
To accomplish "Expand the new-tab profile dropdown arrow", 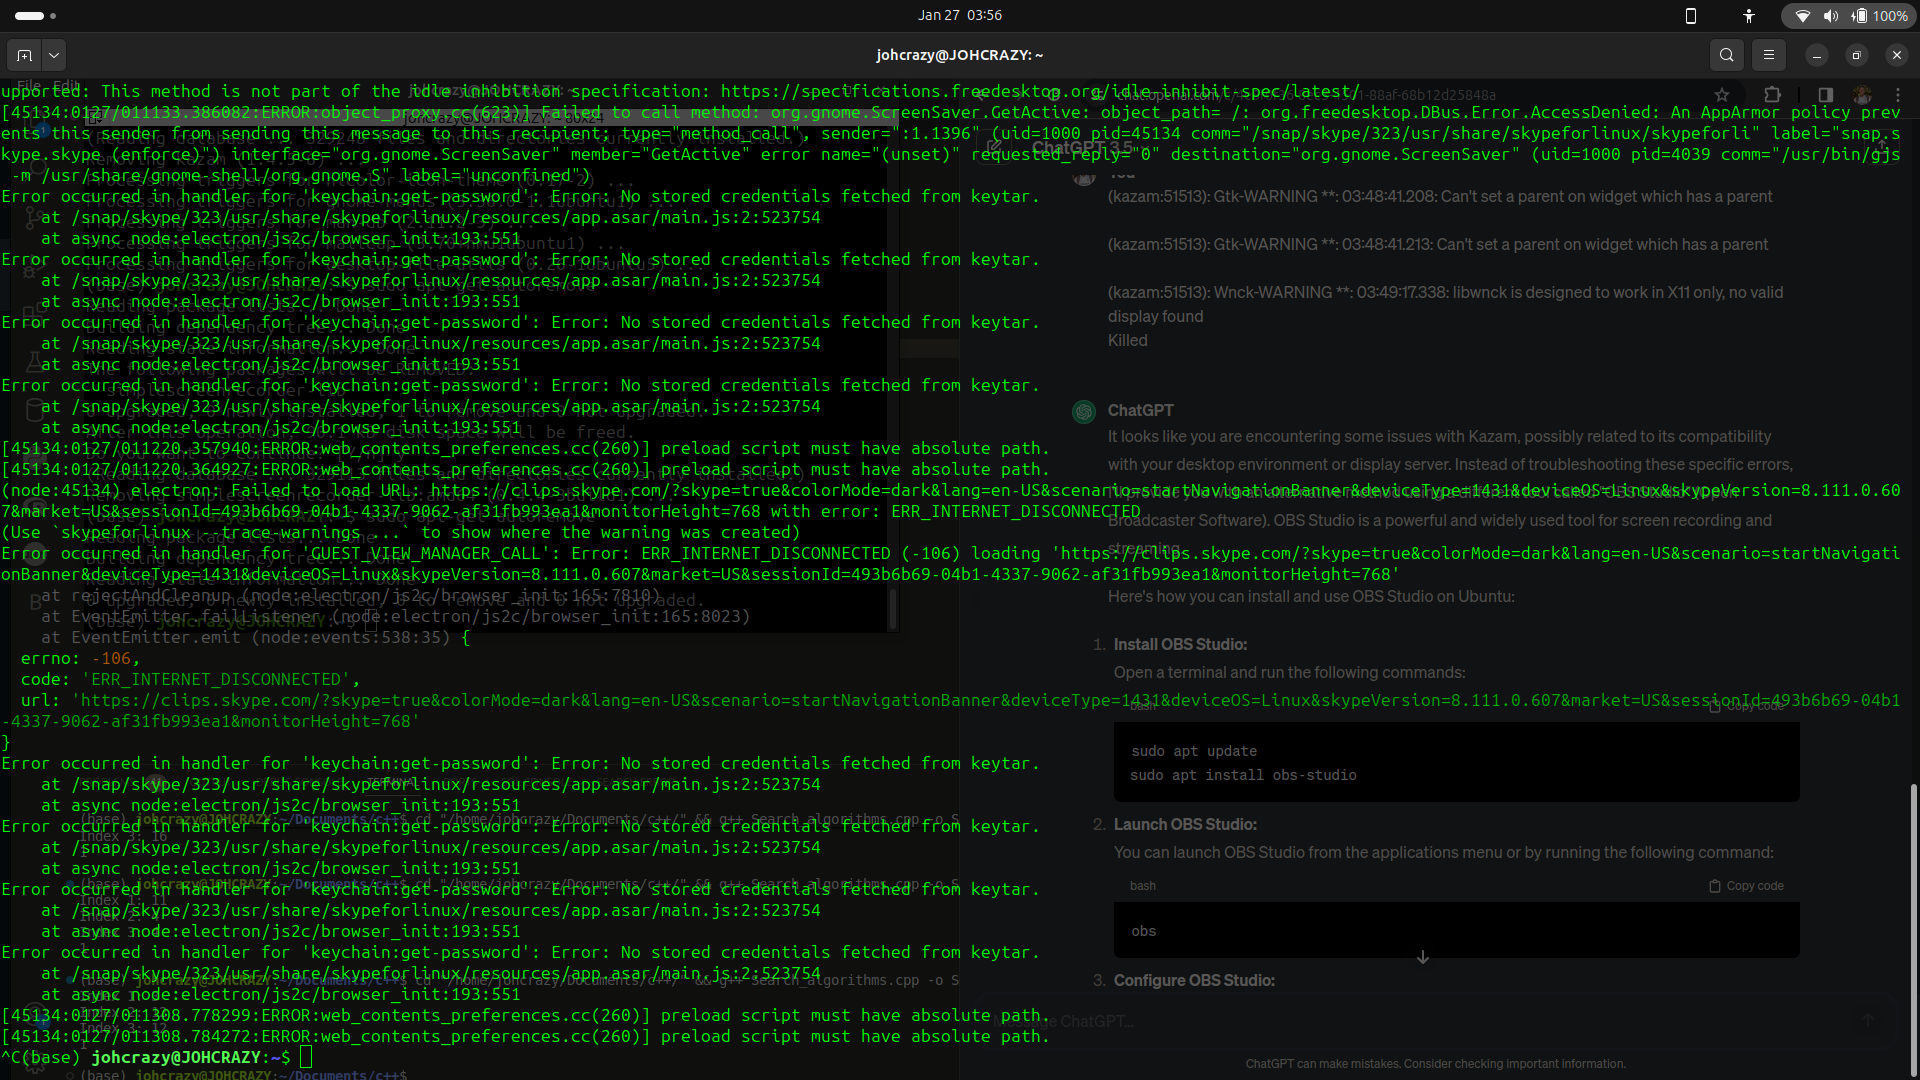I will (54, 55).
